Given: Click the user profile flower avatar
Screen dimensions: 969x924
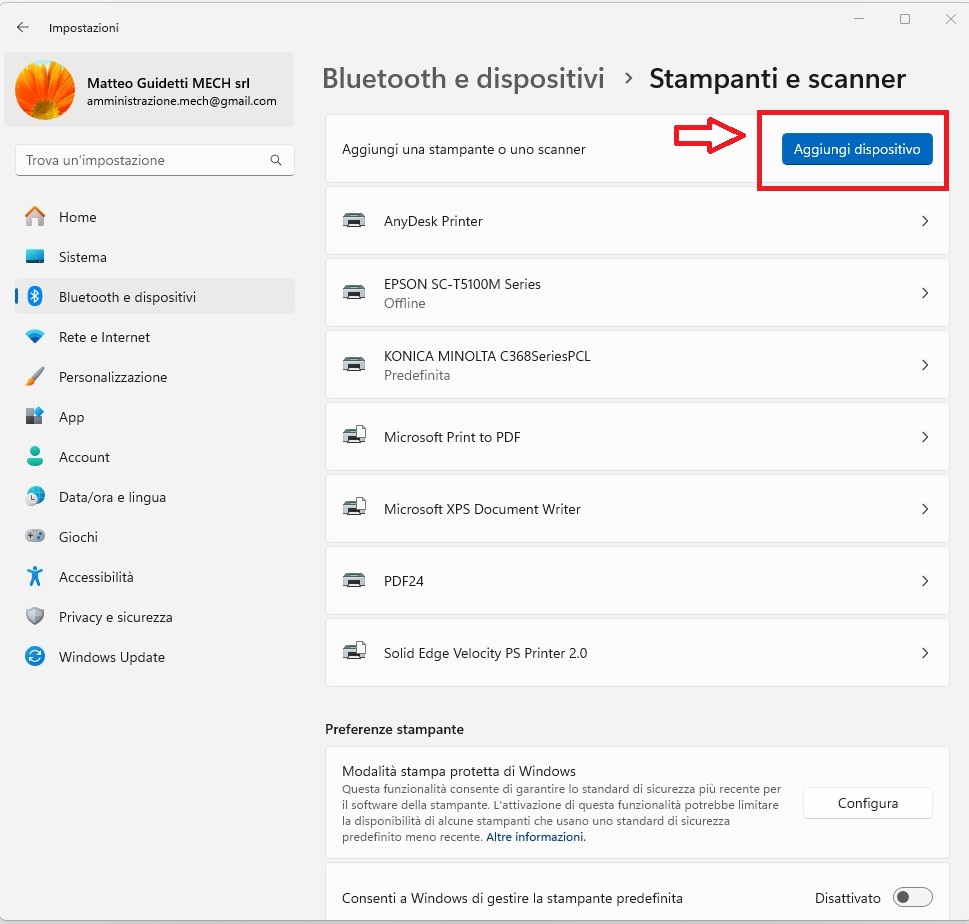Looking at the screenshot, I should (45, 90).
